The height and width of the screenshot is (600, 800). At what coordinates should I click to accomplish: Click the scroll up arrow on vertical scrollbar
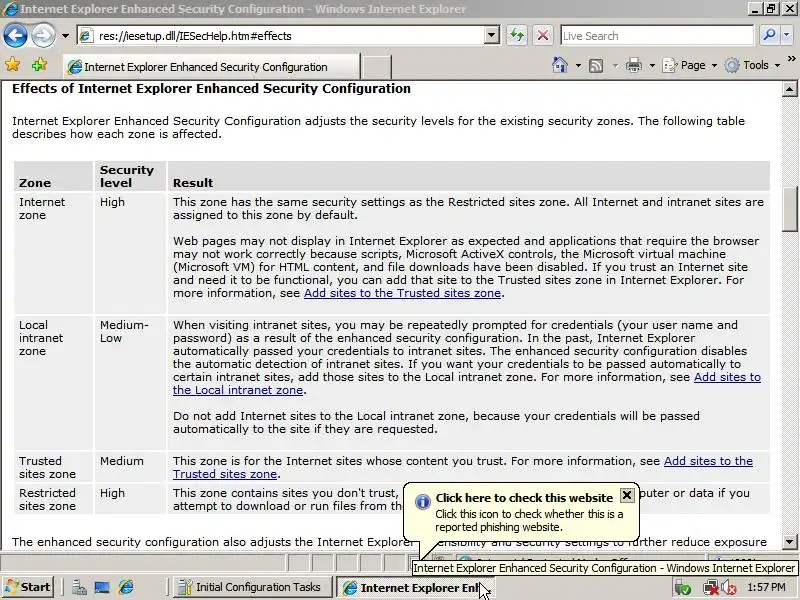click(789, 89)
